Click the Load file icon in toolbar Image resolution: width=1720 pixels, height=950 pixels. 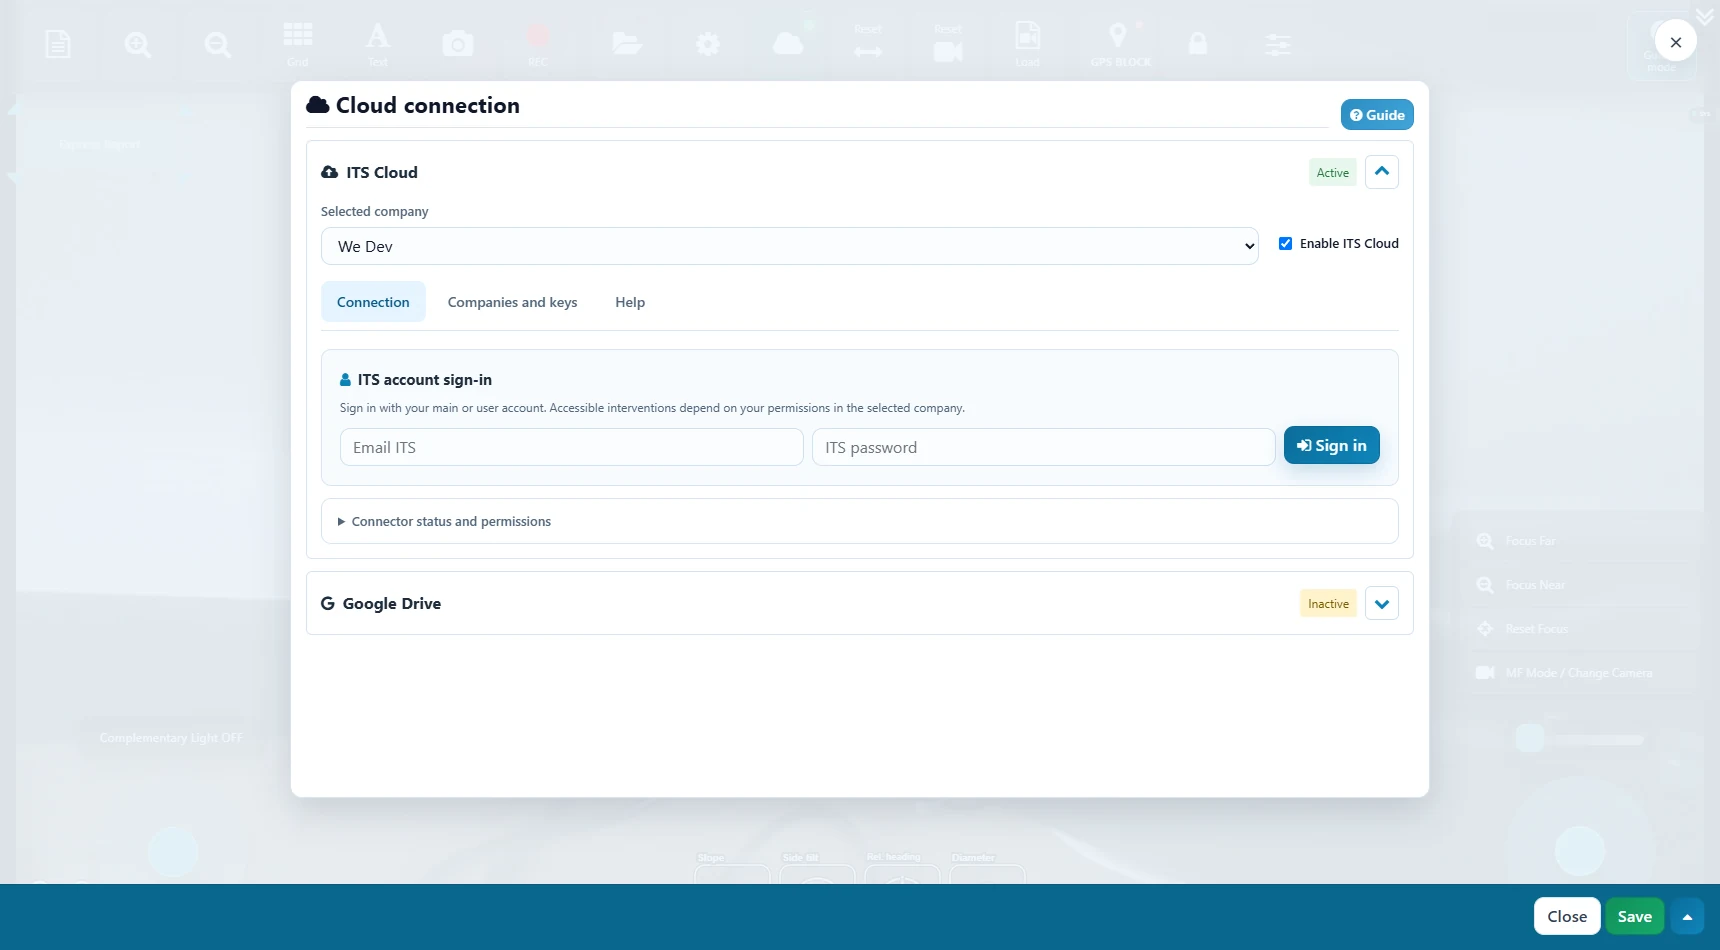1028,36
